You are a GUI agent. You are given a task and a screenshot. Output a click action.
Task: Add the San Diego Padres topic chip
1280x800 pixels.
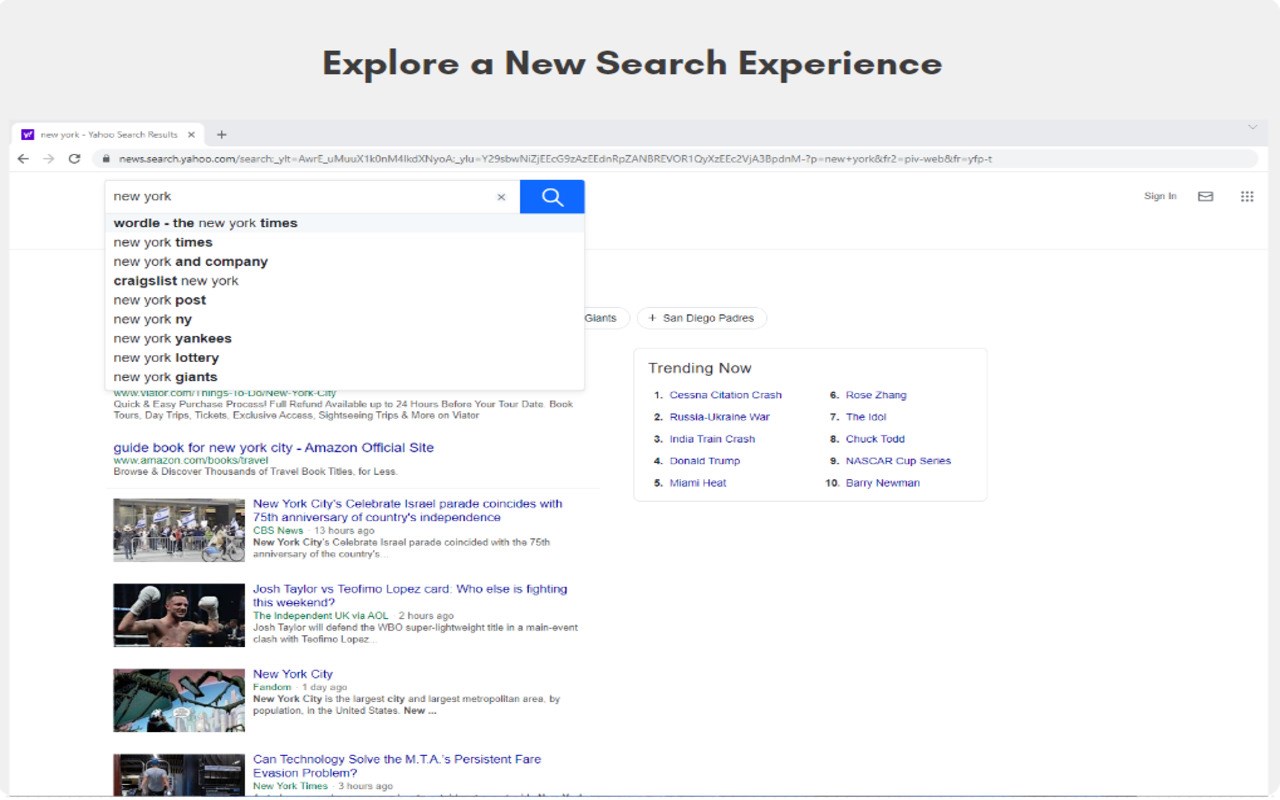[702, 318]
